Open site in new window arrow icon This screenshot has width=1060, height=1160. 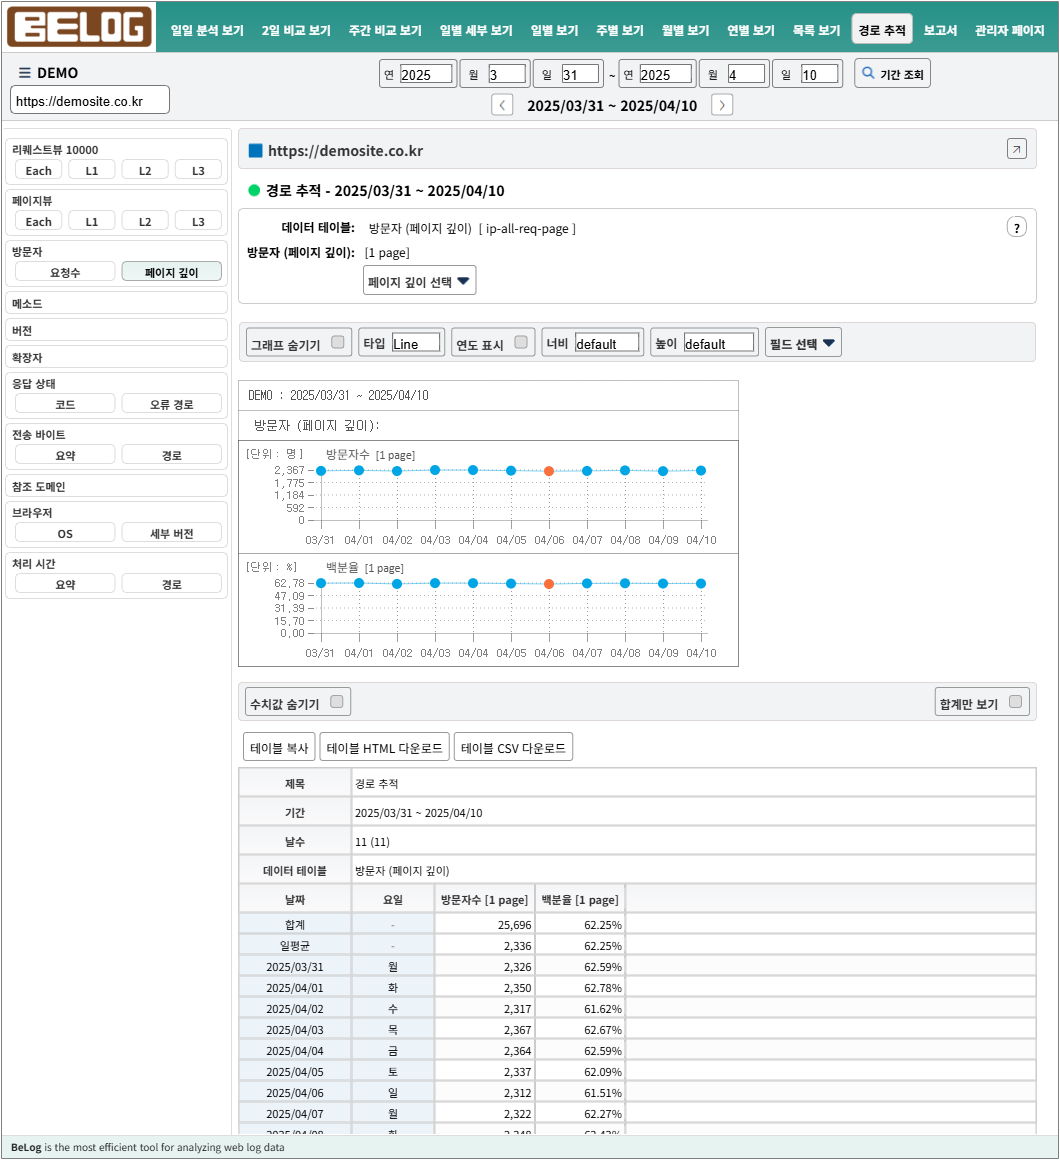[x=1016, y=149]
